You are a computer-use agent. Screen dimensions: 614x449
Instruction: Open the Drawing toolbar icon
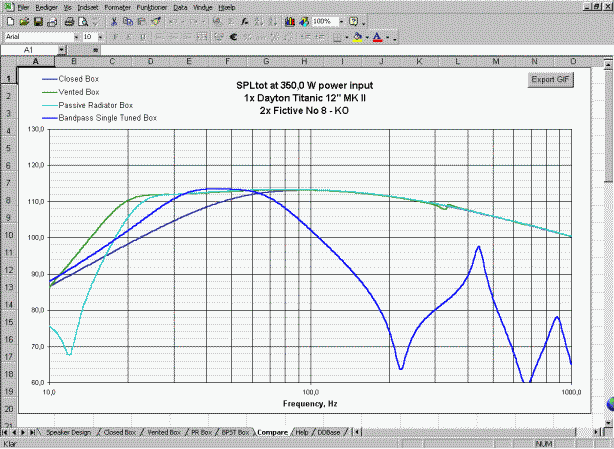(304, 22)
